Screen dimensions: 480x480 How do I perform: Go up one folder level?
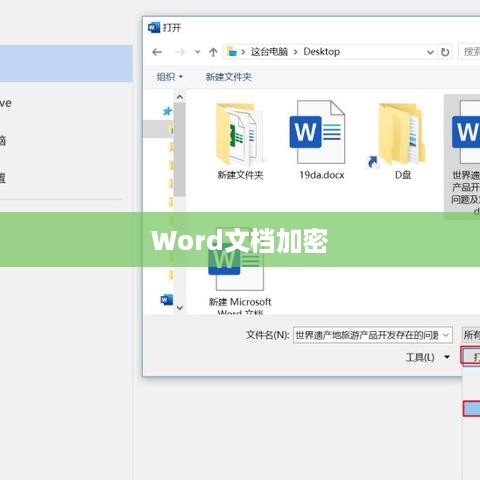coord(213,52)
